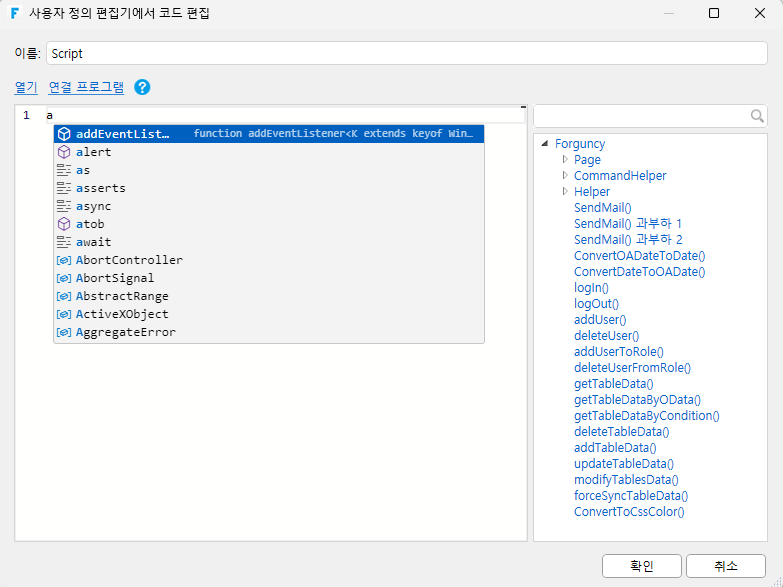
Task: Click the Script name input field
Action: [406, 53]
